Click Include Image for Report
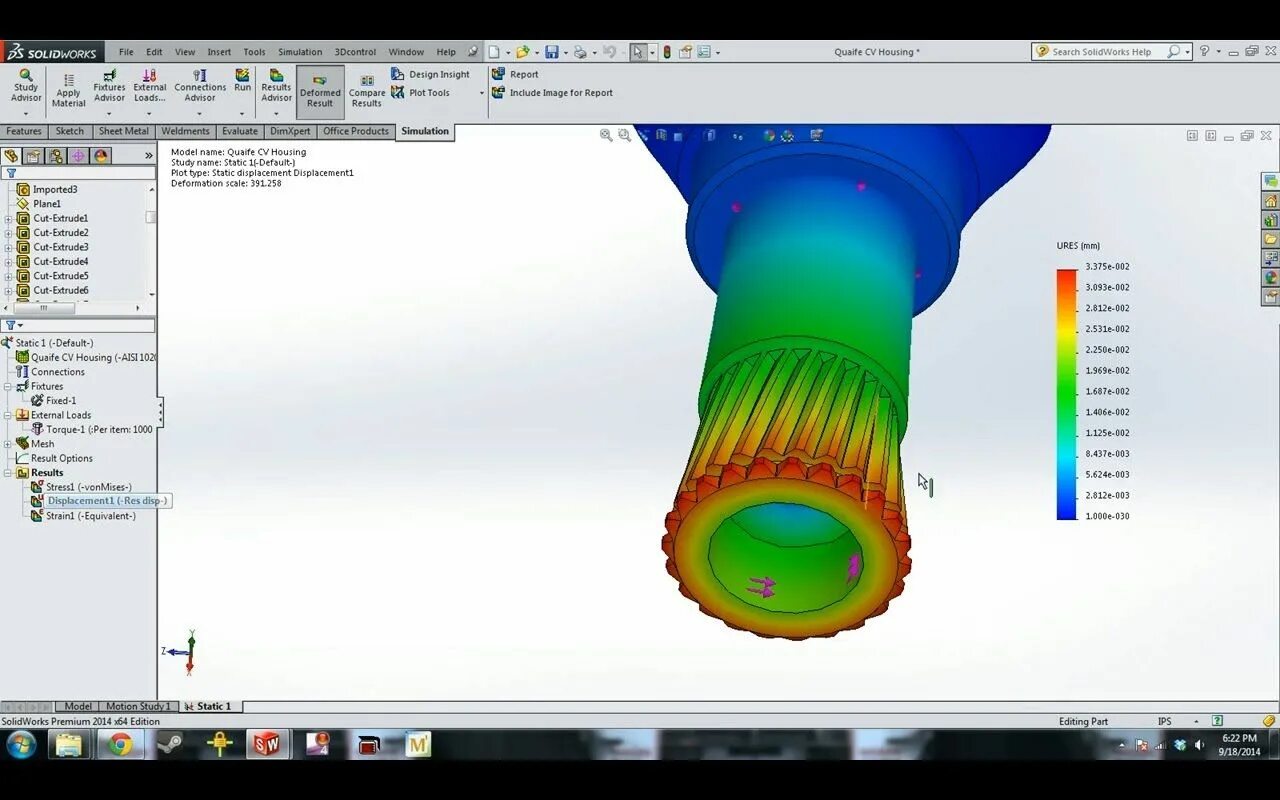This screenshot has width=1280, height=800. (552, 93)
